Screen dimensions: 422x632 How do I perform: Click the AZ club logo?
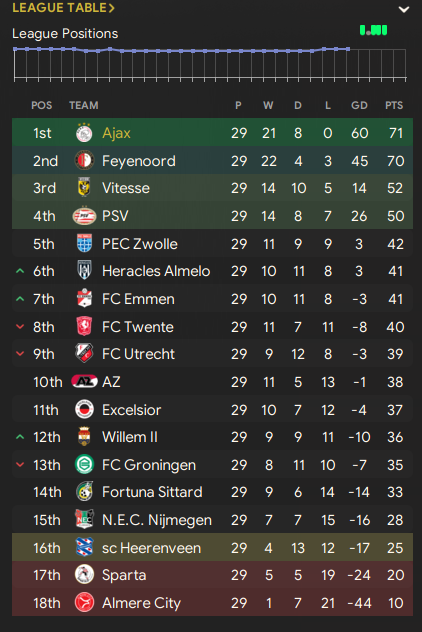84,381
